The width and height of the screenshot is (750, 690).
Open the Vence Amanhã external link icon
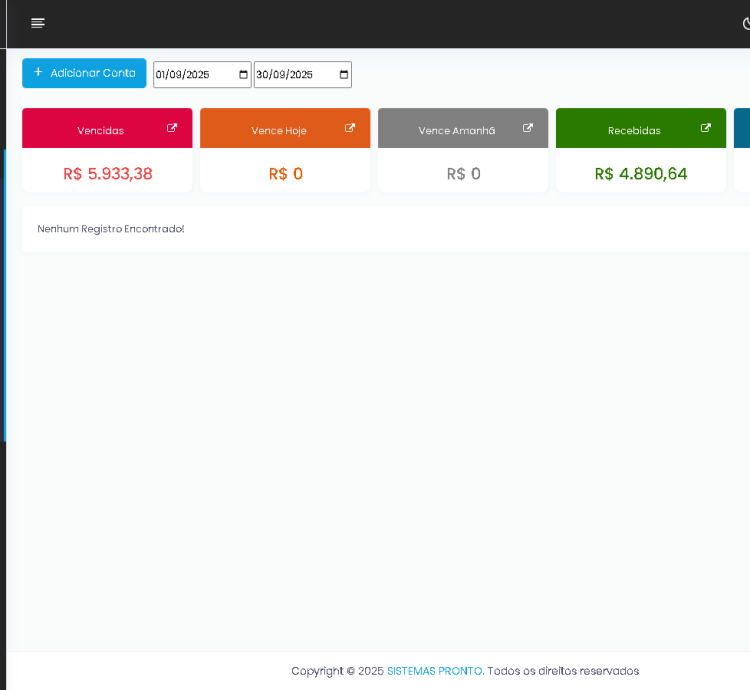pyautogui.click(x=528, y=128)
